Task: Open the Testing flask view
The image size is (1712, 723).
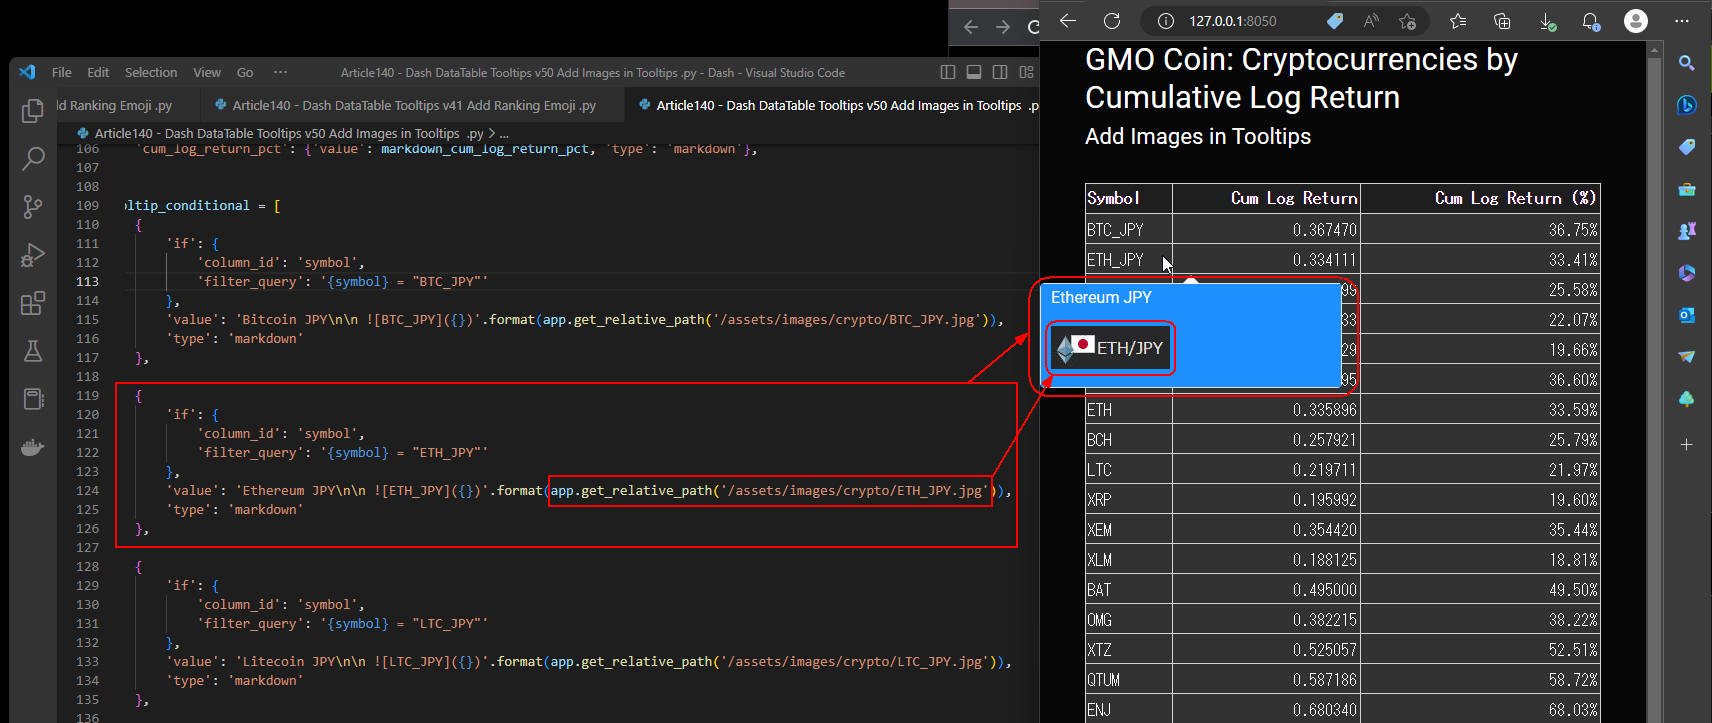Action: pyautogui.click(x=33, y=351)
